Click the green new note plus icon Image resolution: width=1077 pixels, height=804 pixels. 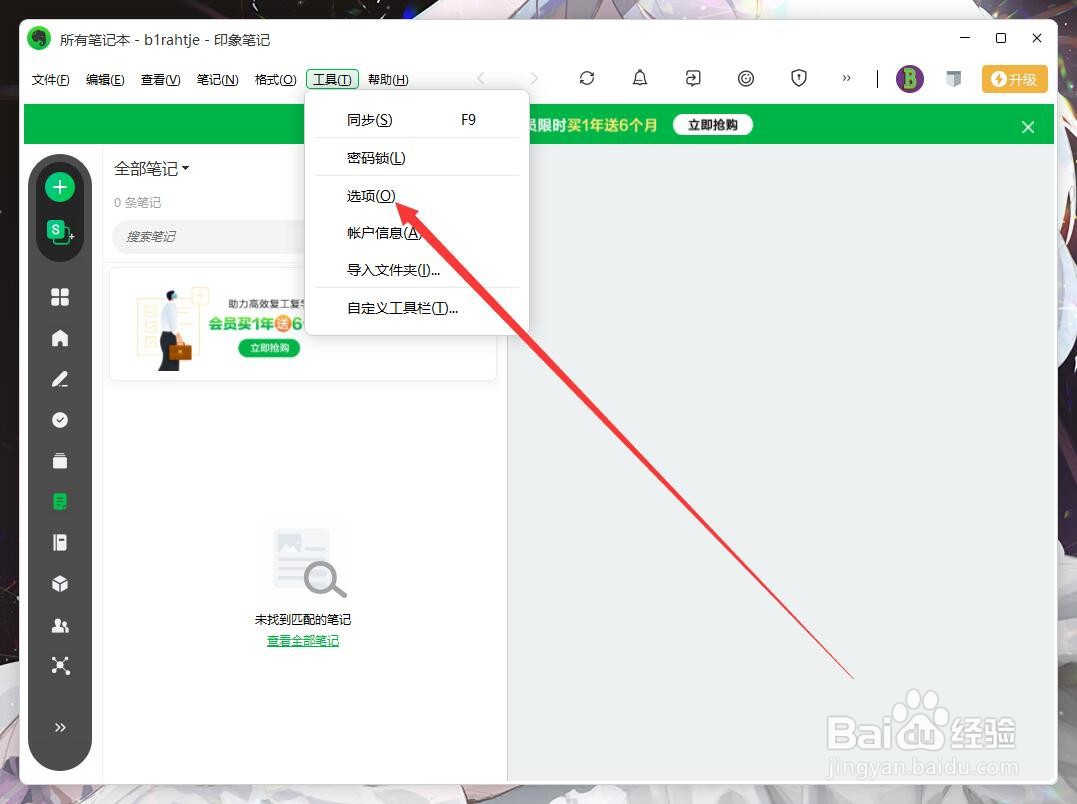point(59,187)
